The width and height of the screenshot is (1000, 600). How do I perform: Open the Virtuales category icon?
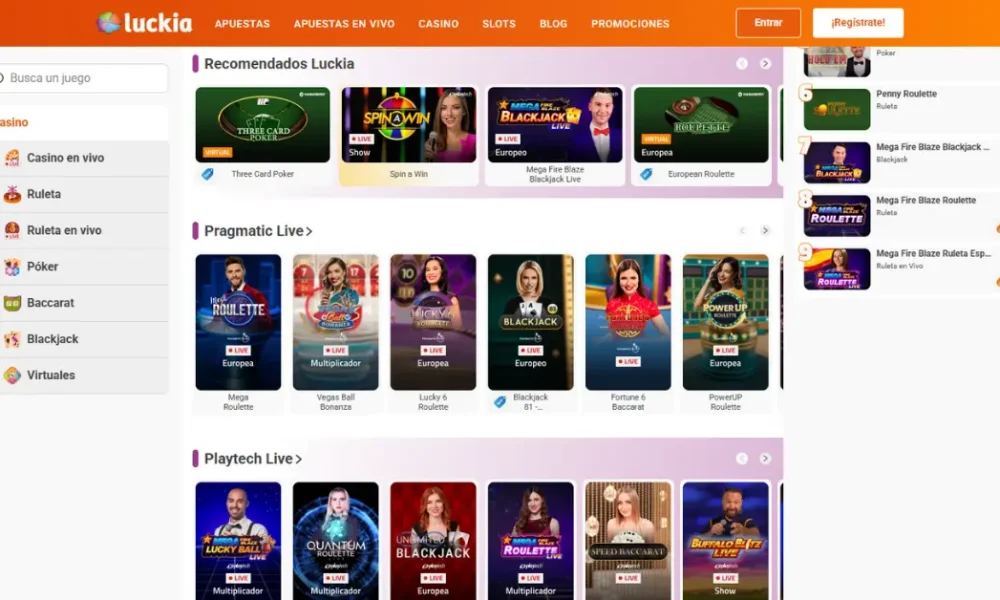click(11, 375)
